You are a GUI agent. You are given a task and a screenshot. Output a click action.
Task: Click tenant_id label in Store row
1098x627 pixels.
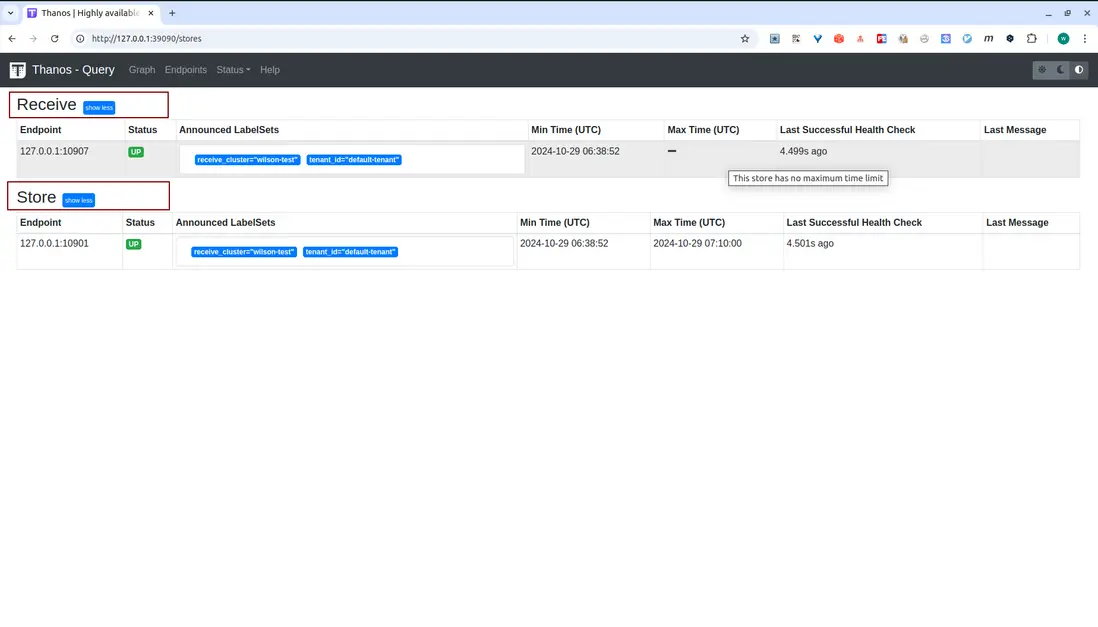tap(350, 252)
